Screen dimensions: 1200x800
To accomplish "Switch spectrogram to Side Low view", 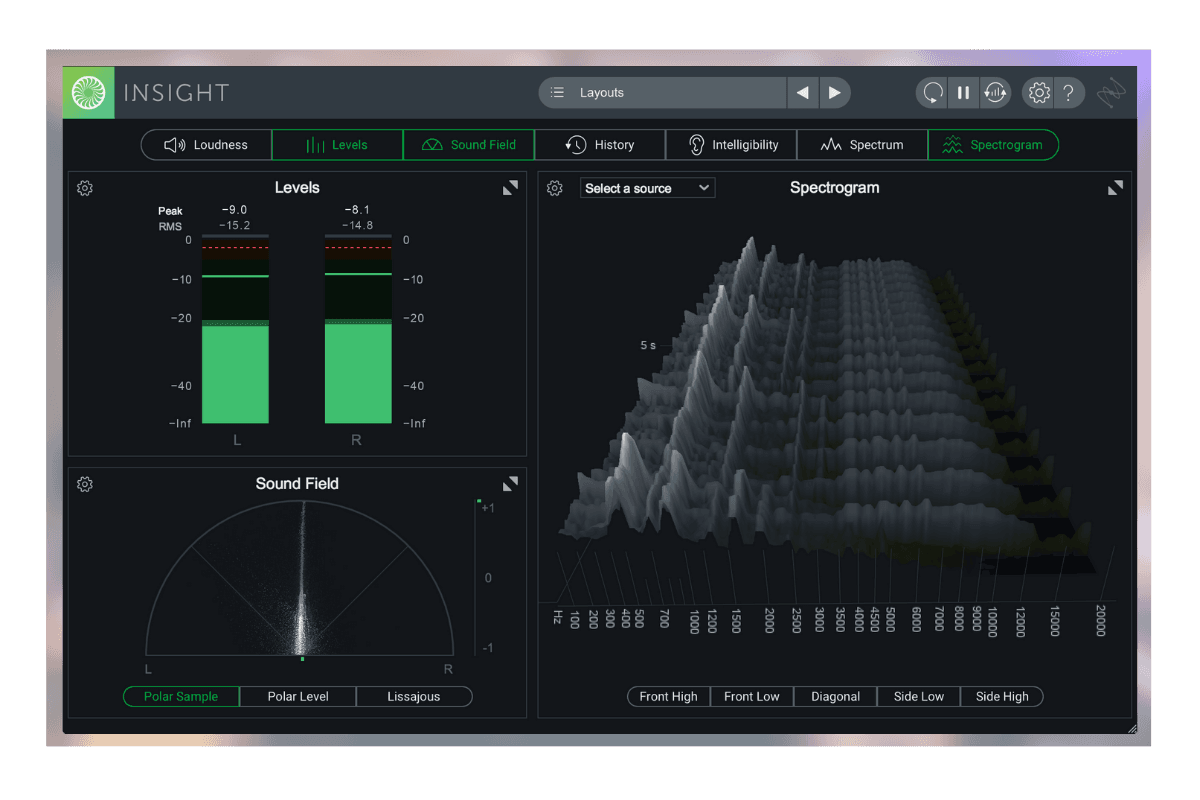I will click(919, 697).
